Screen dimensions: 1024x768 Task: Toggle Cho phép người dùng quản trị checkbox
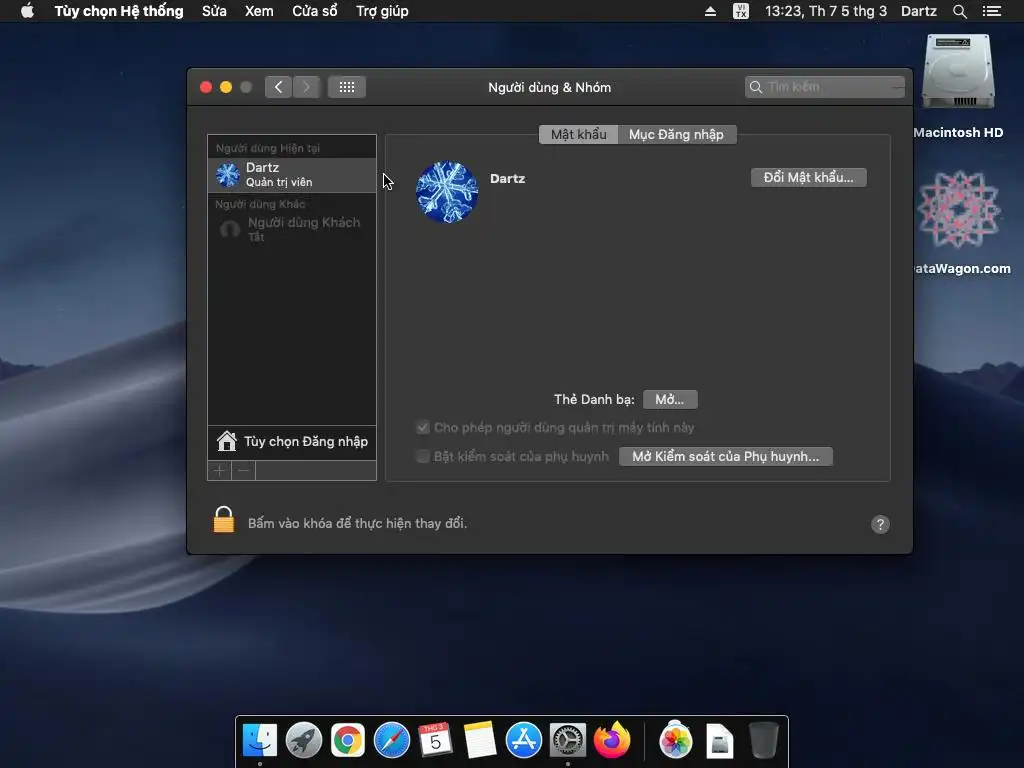click(423, 428)
